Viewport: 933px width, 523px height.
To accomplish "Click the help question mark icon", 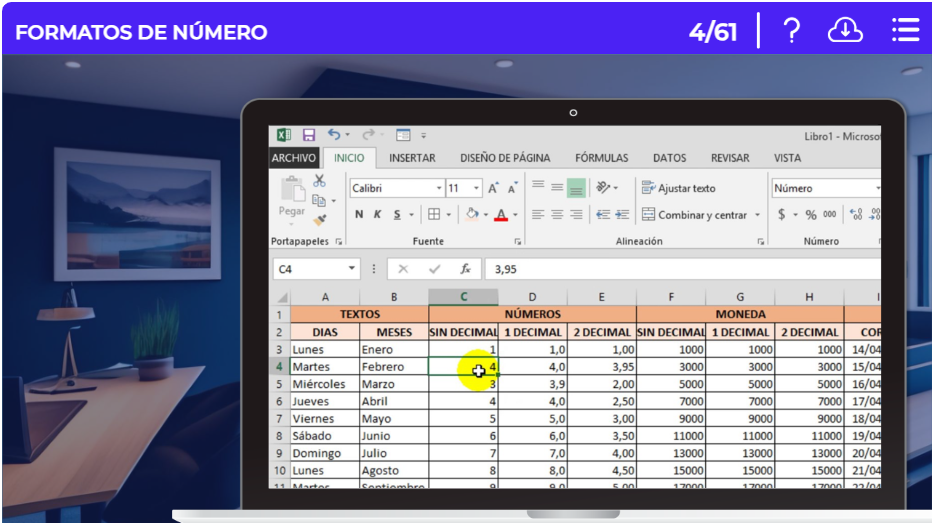I will coord(791,31).
